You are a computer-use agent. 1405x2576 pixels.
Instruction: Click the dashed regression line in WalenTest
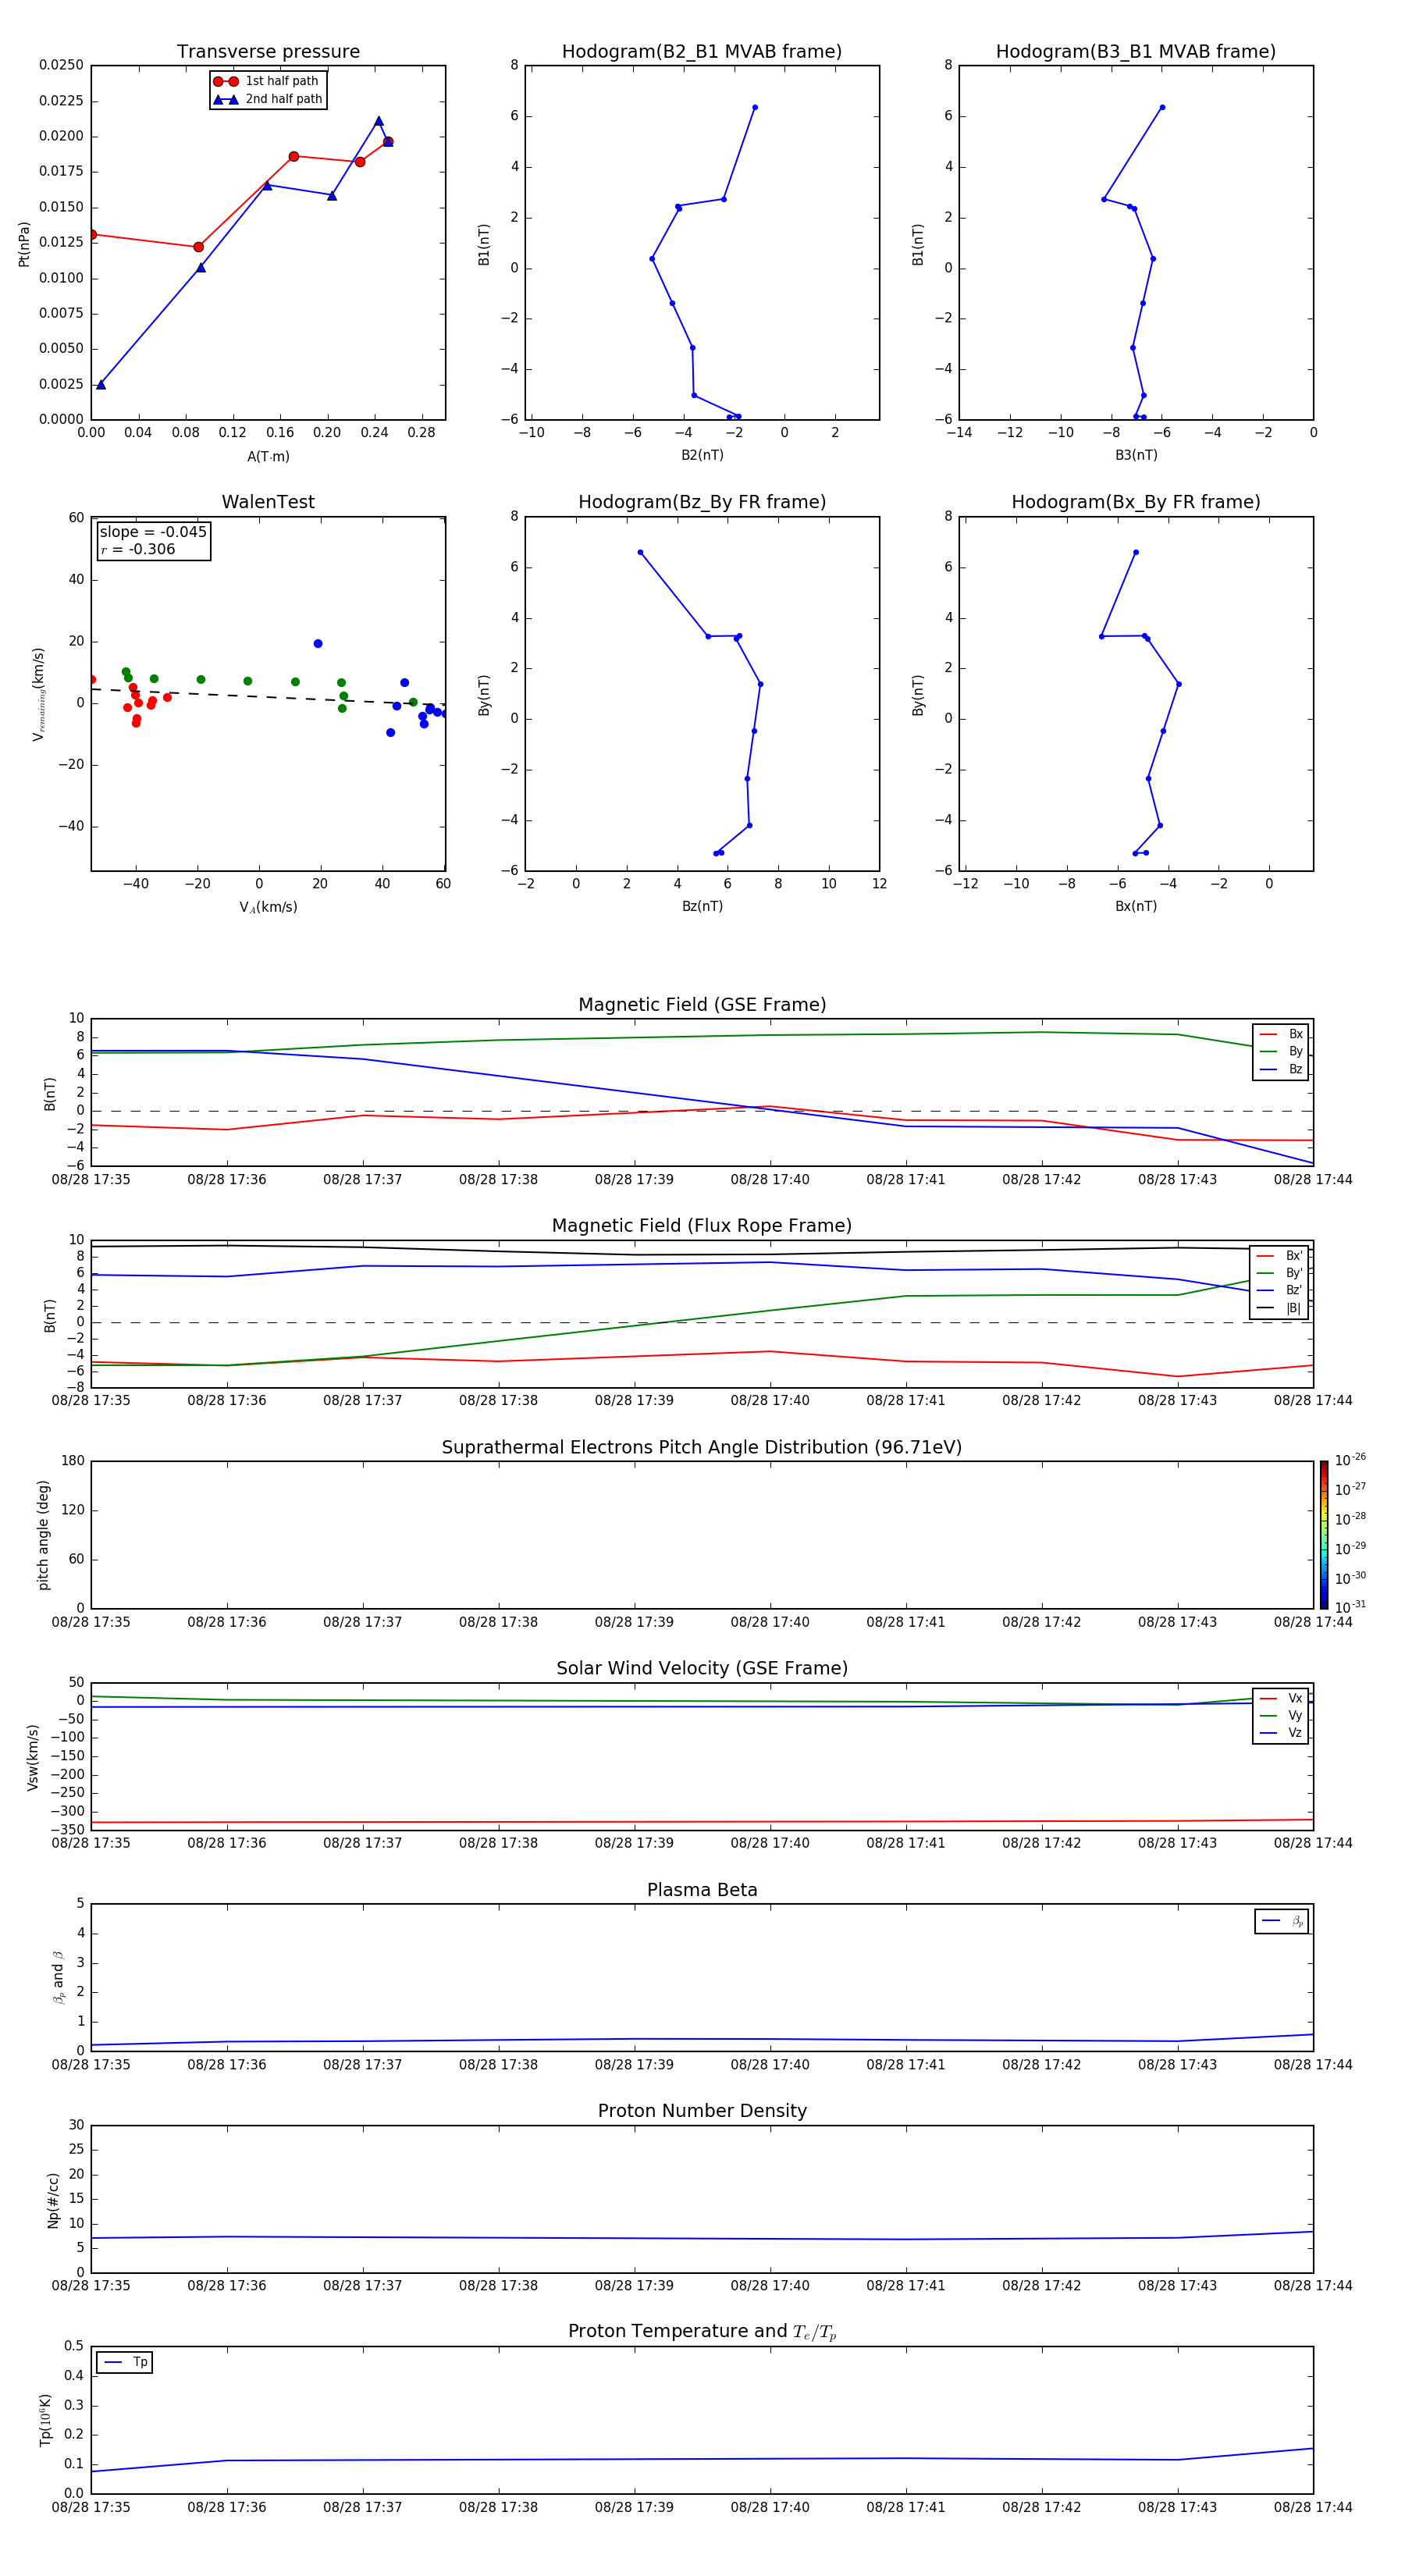(267, 697)
